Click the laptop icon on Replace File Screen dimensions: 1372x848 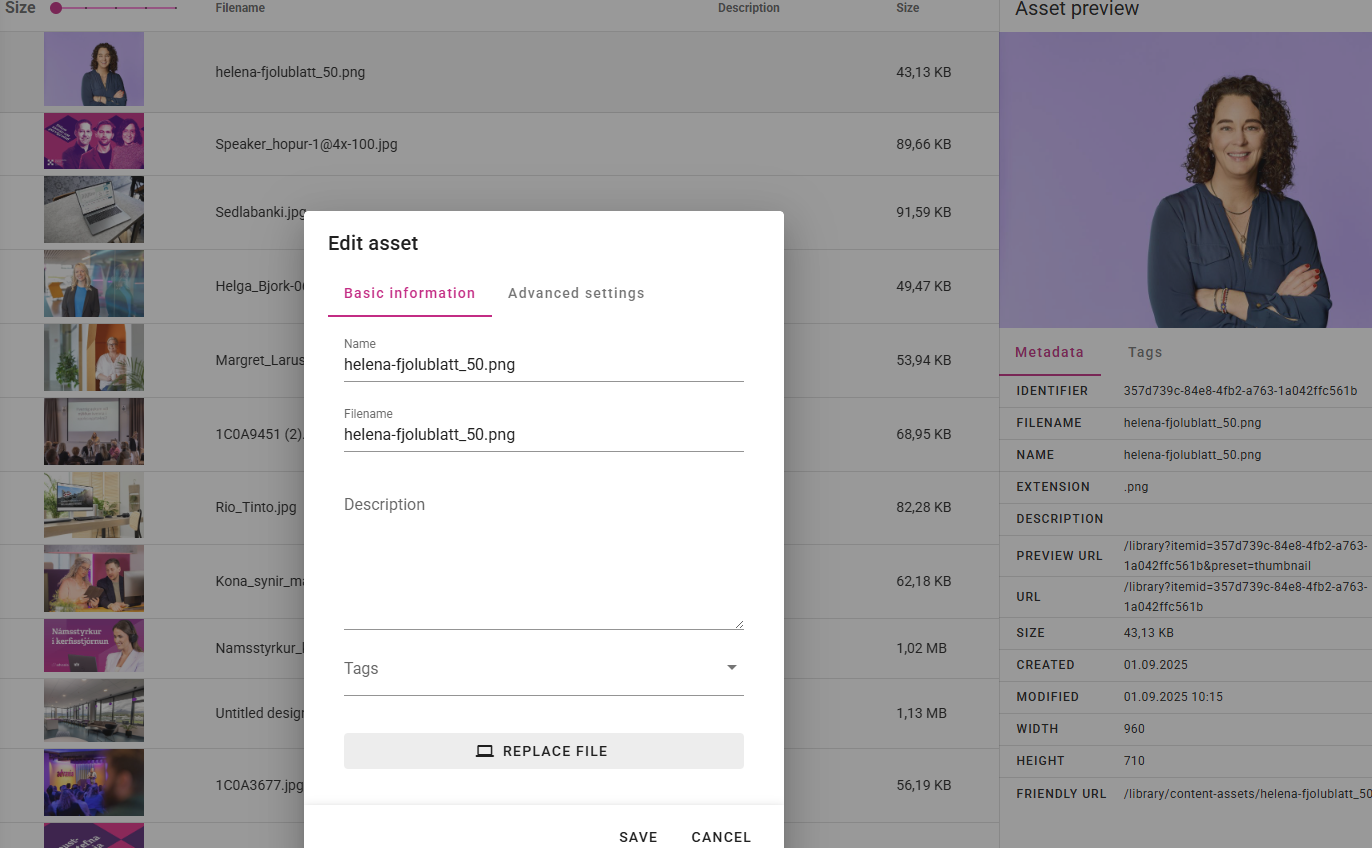[485, 751]
